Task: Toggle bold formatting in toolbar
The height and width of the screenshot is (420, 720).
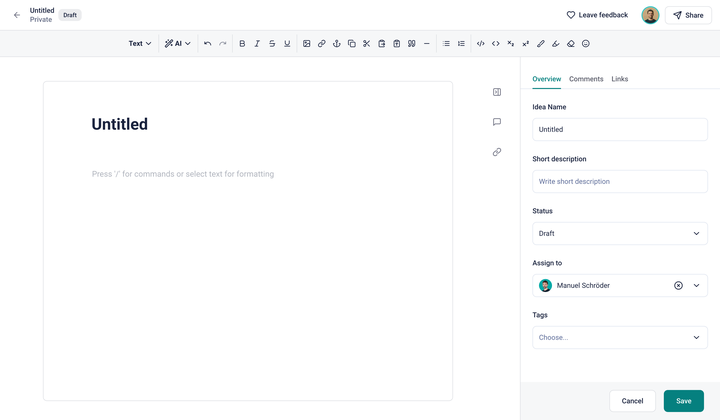Action: point(242,44)
